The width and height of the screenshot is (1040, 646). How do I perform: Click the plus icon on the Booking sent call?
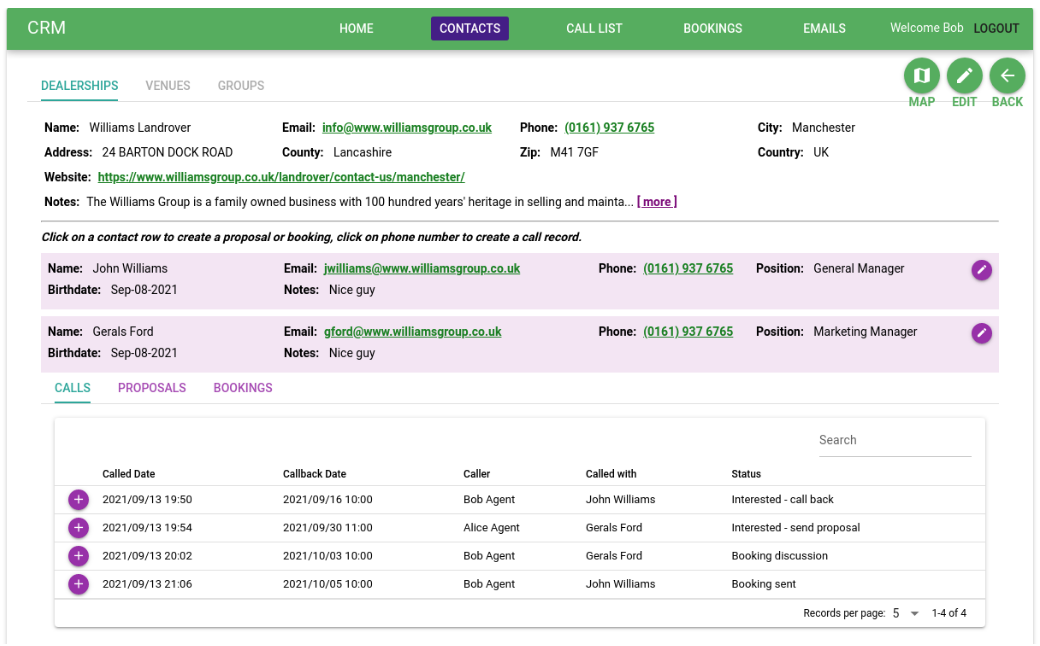click(x=78, y=583)
